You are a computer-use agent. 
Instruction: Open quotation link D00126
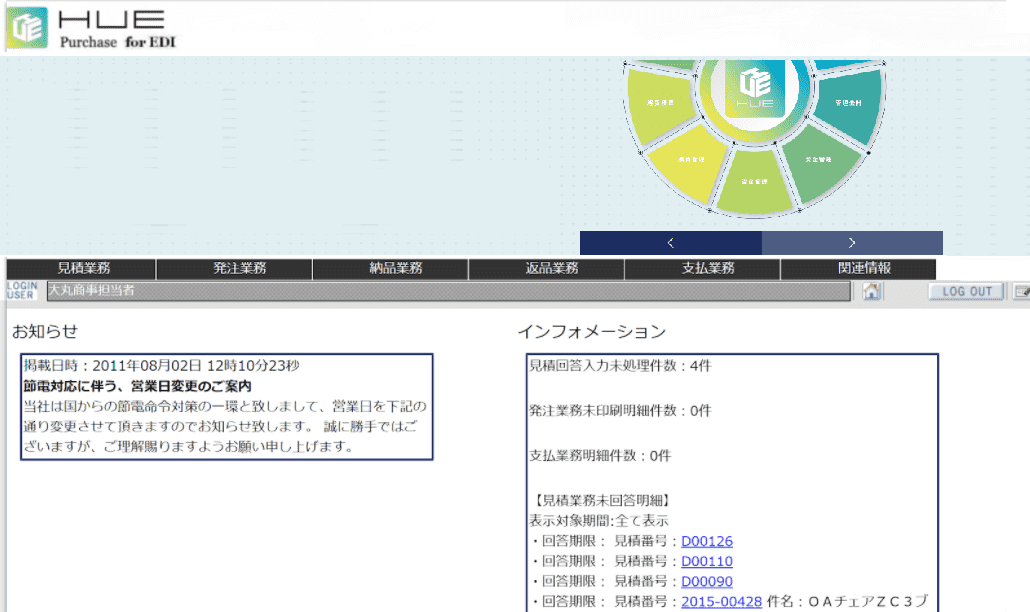tap(708, 541)
